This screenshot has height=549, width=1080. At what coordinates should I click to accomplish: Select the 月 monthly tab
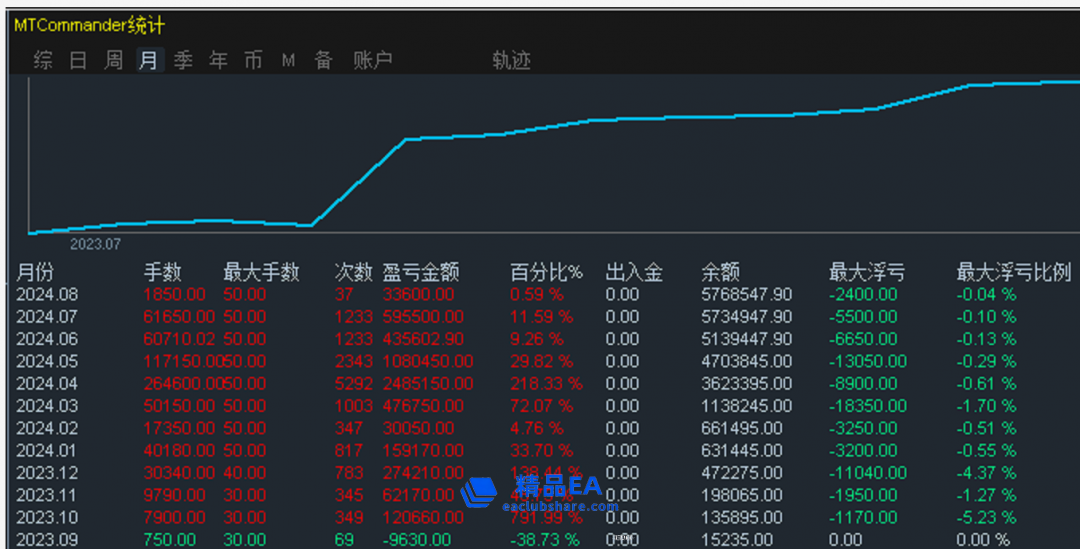click(x=149, y=61)
